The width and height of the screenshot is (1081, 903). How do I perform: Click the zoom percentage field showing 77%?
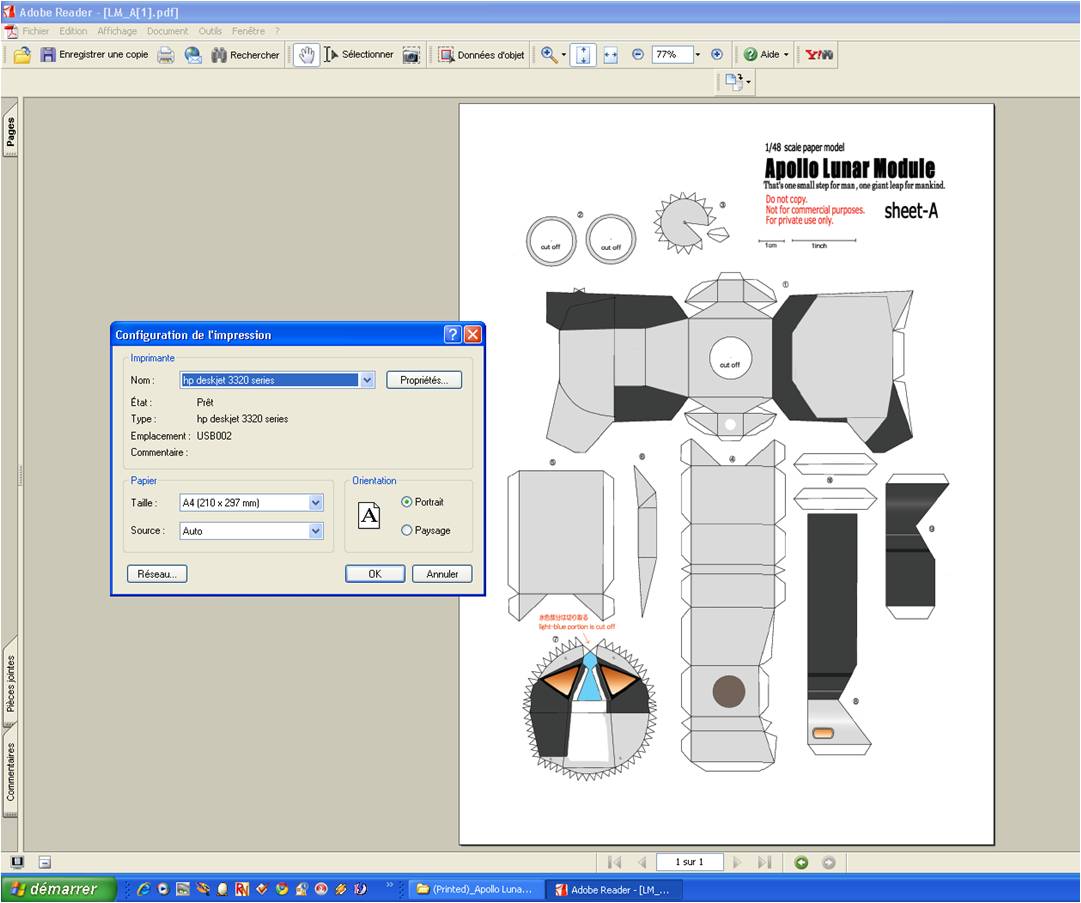tap(672, 54)
